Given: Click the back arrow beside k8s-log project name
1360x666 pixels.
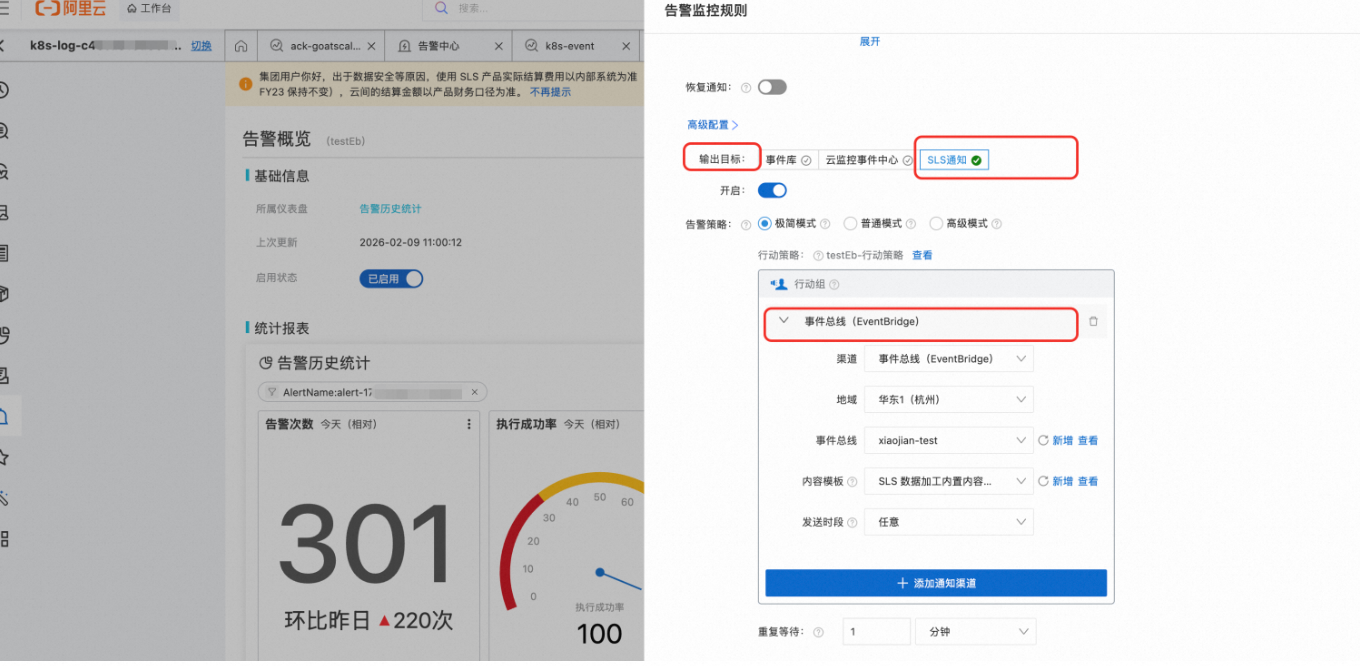Looking at the screenshot, I should click(x=3, y=45).
